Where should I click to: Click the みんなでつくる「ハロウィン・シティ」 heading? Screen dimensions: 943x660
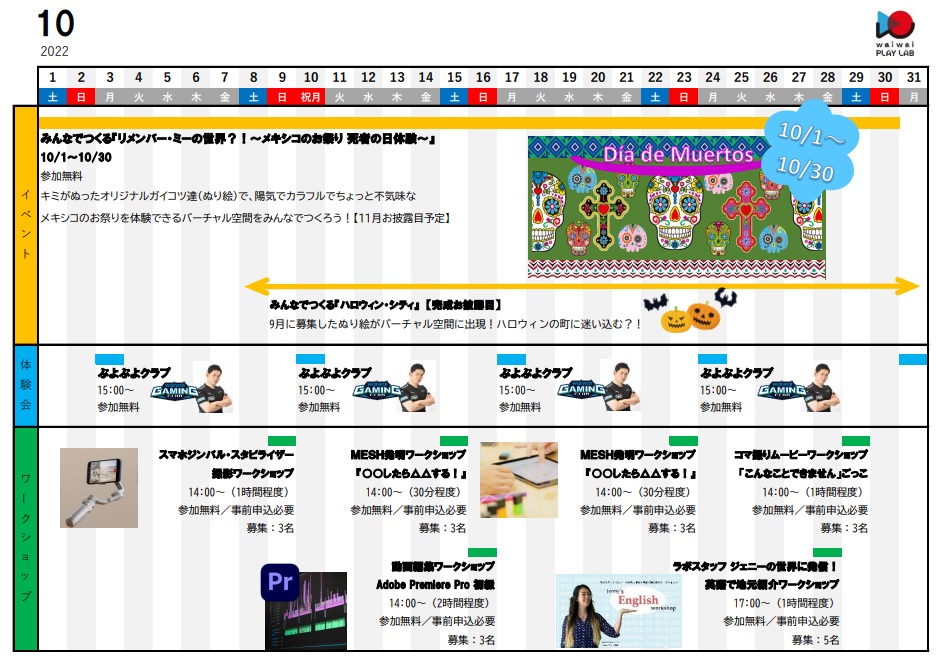385,304
